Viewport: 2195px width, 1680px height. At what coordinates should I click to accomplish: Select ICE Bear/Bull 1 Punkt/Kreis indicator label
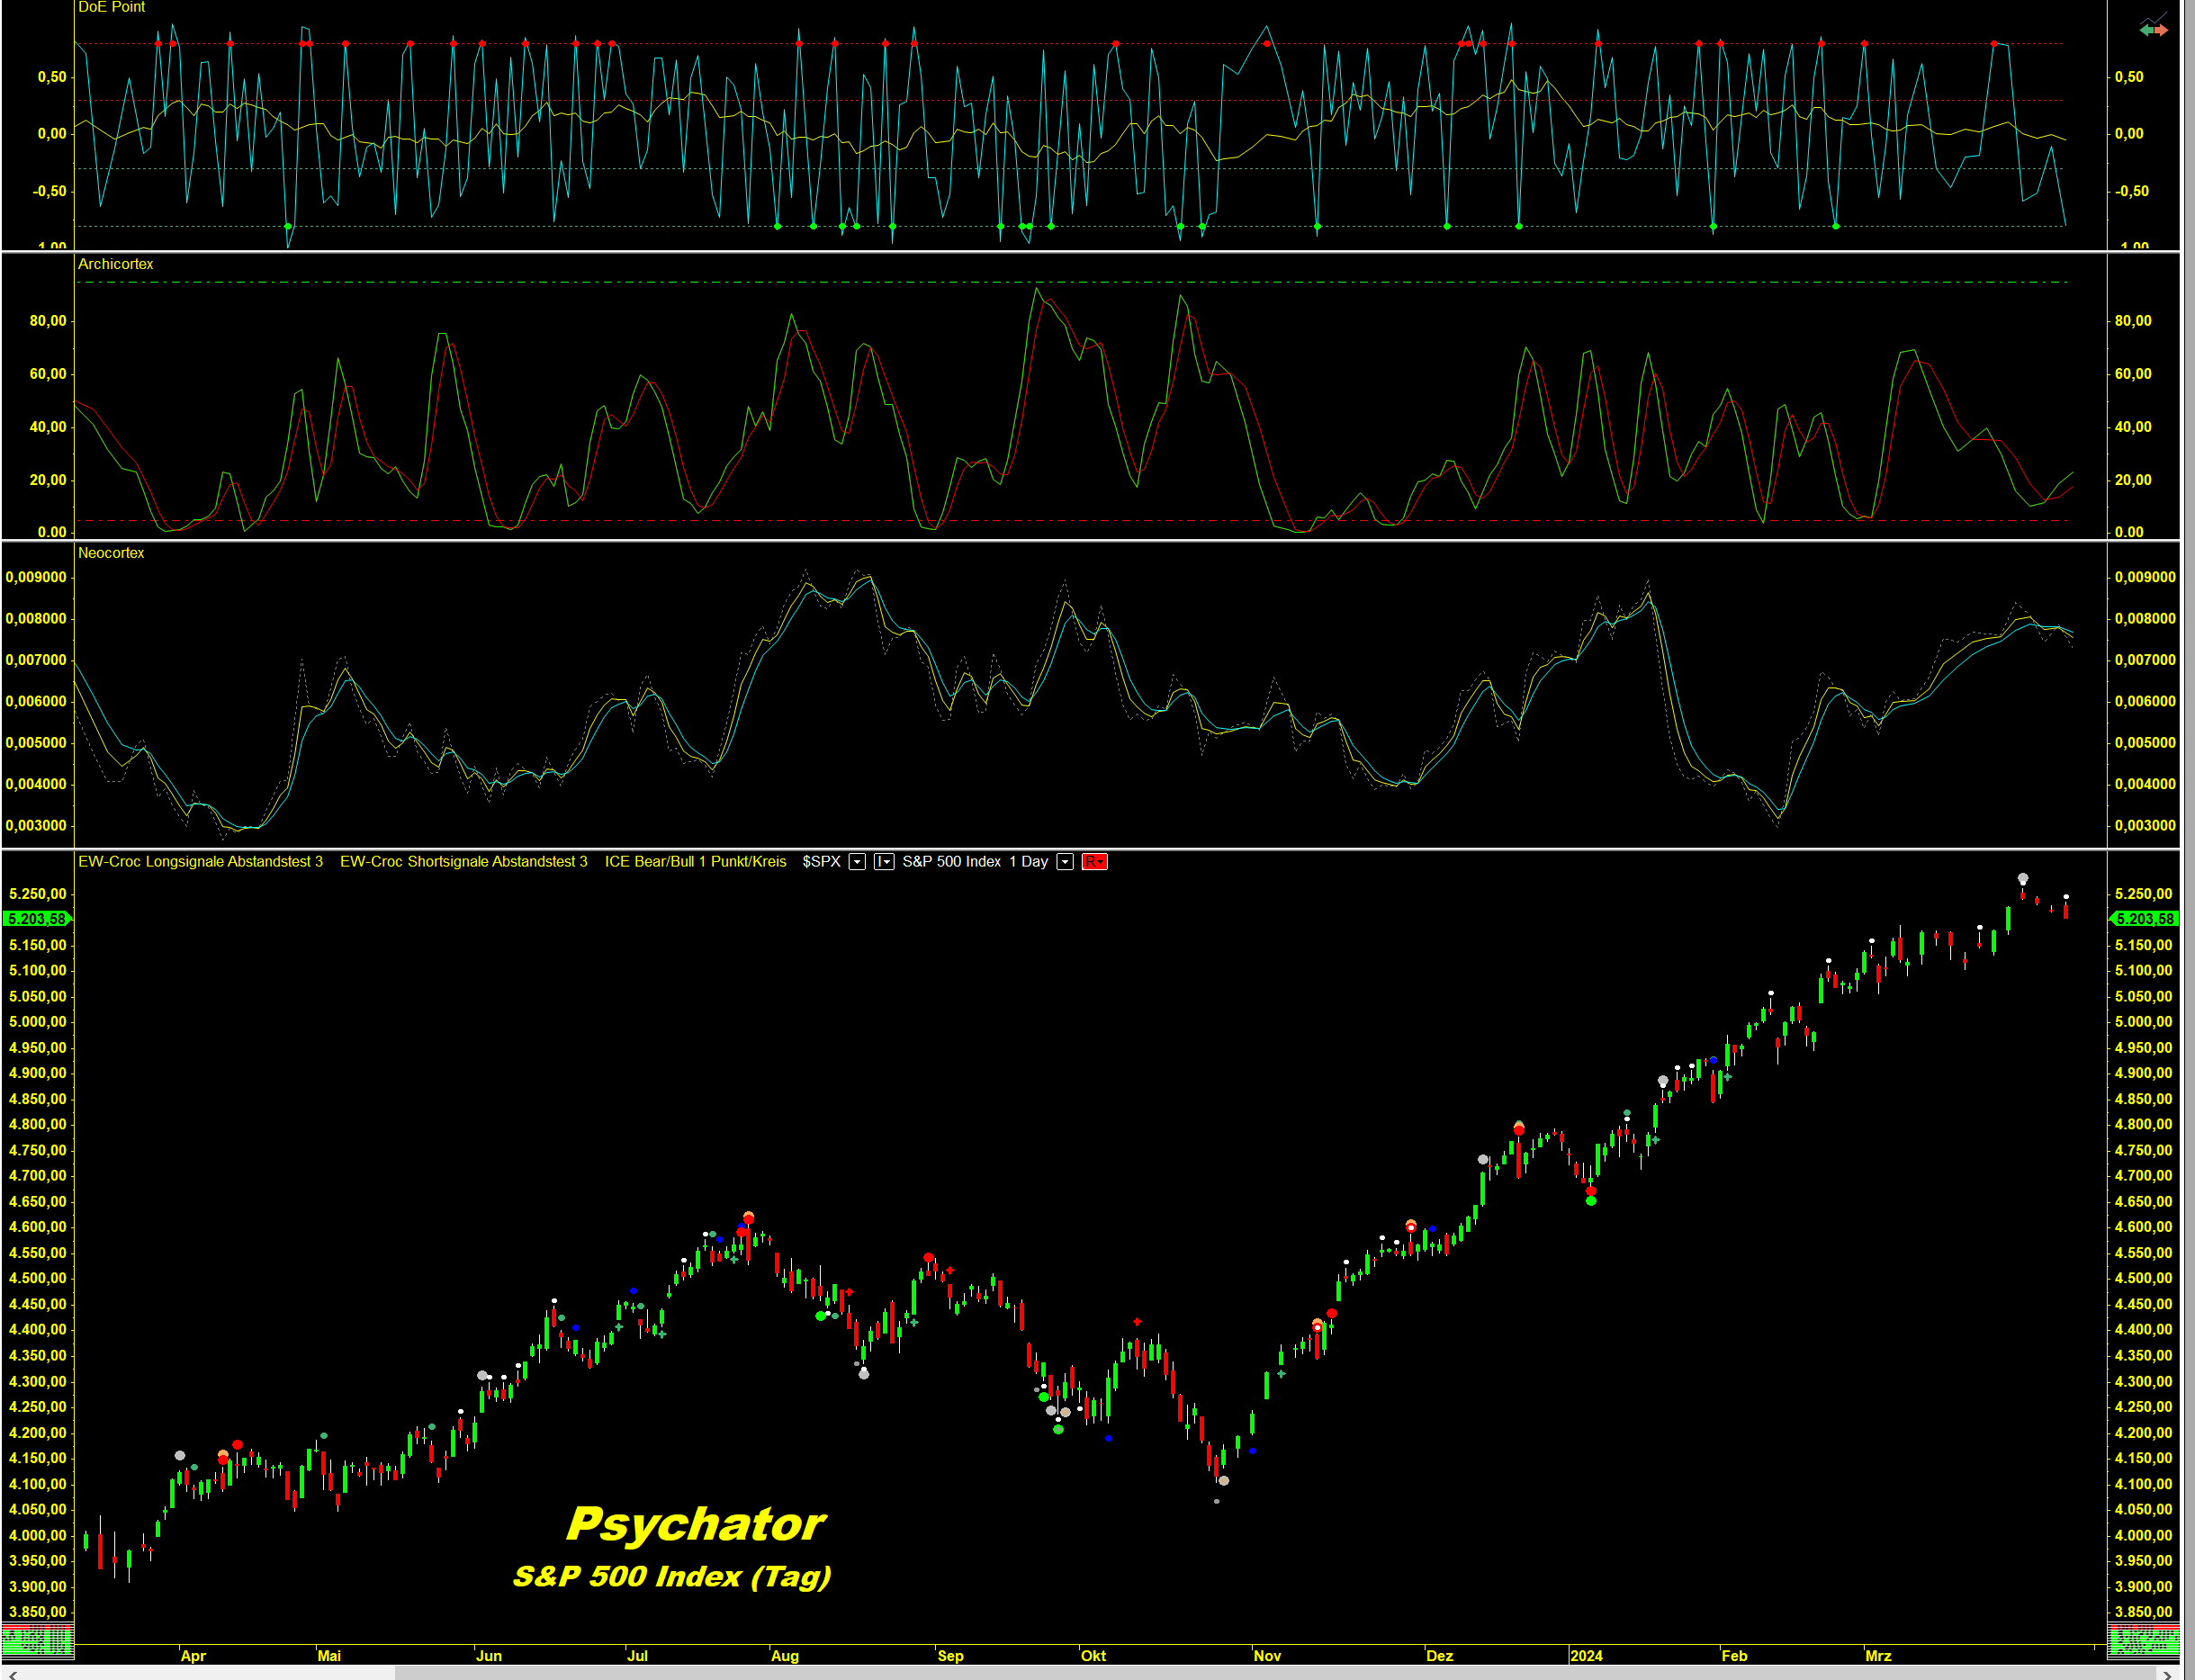[x=695, y=862]
